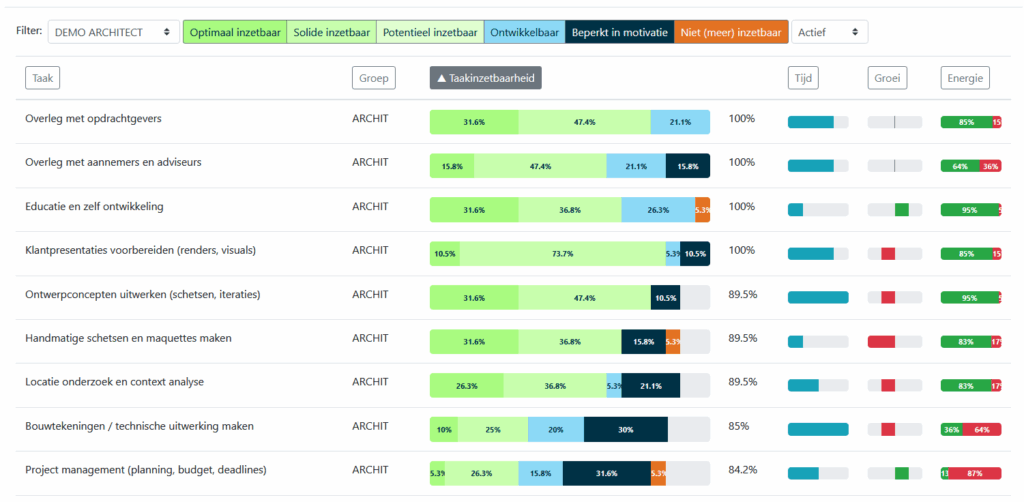Sort by the Energie column
This screenshot has width=1024, height=502.
(965, 78)
